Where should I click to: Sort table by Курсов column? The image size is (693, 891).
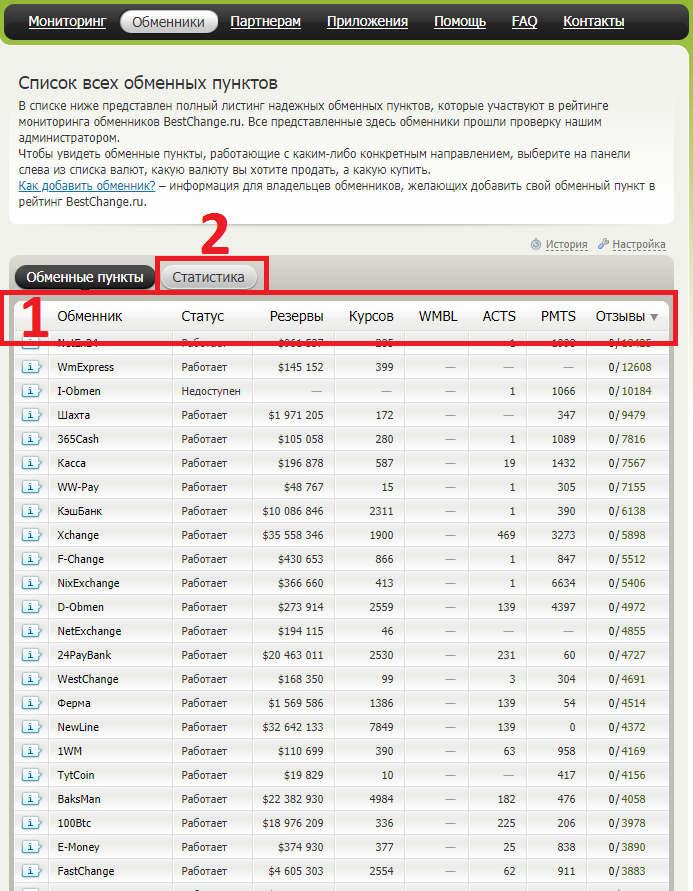[x=371, y=317]
